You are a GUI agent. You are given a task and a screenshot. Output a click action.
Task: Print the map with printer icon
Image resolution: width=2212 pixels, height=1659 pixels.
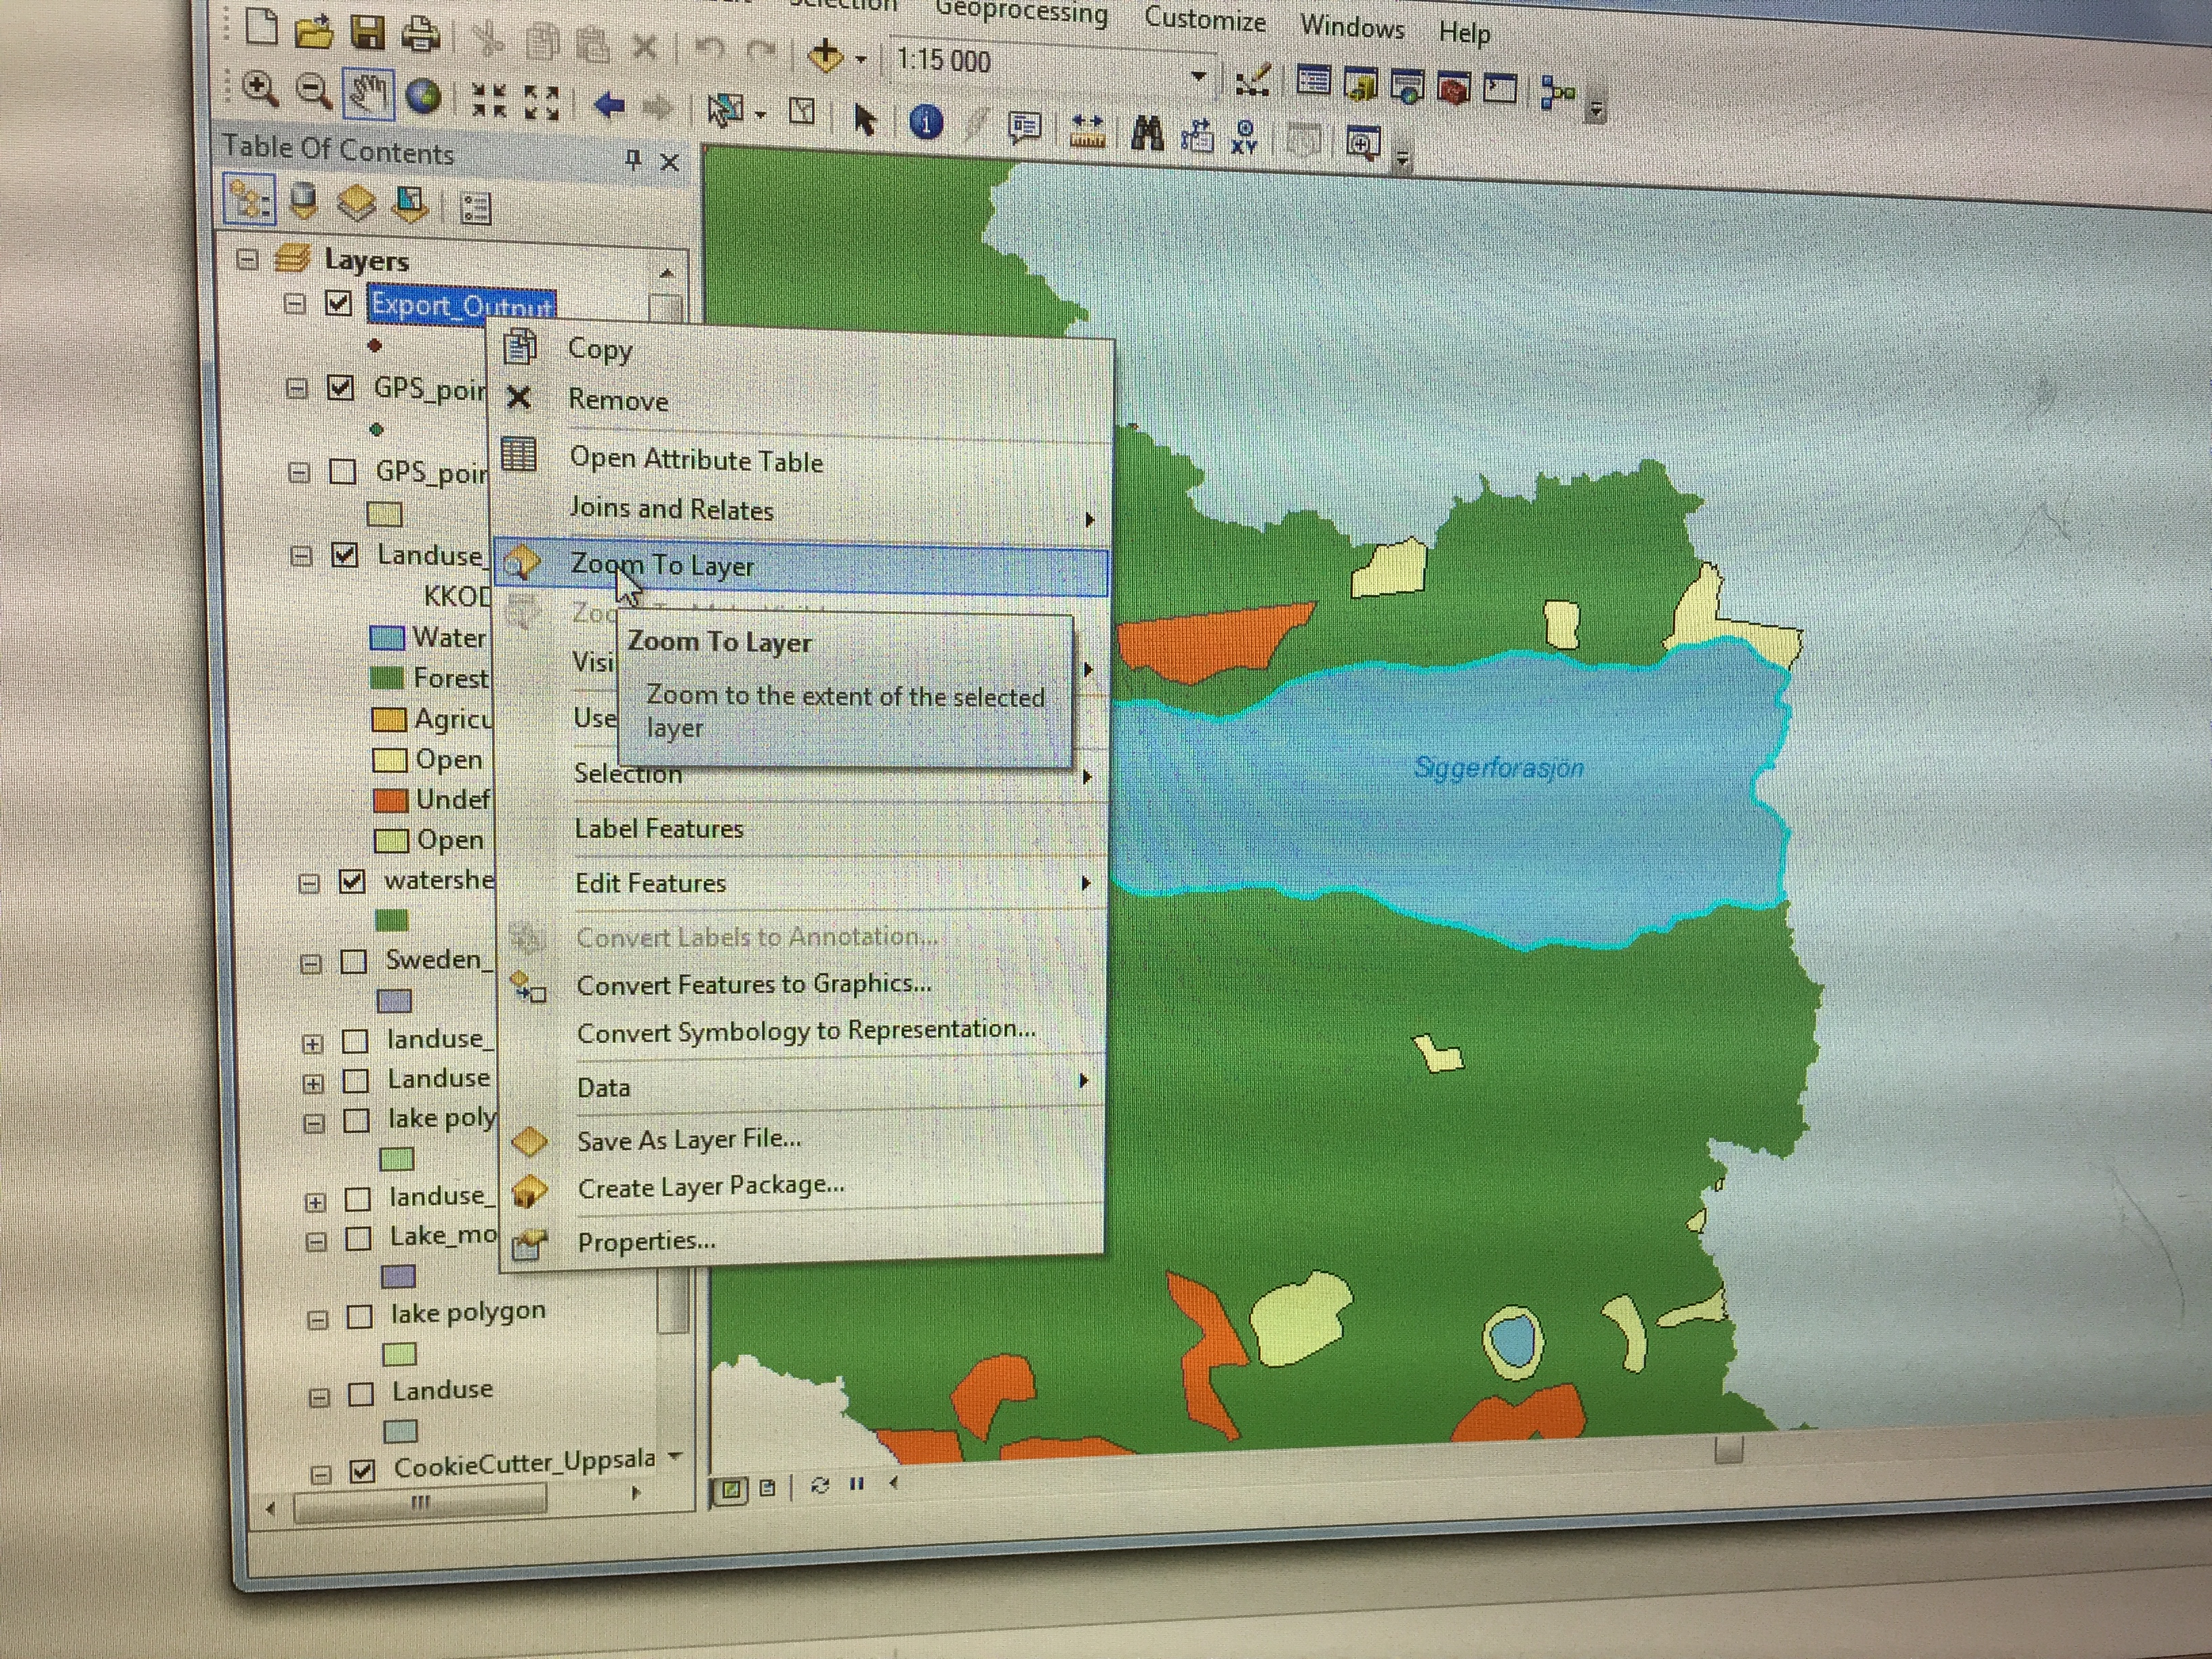point(420,36)
